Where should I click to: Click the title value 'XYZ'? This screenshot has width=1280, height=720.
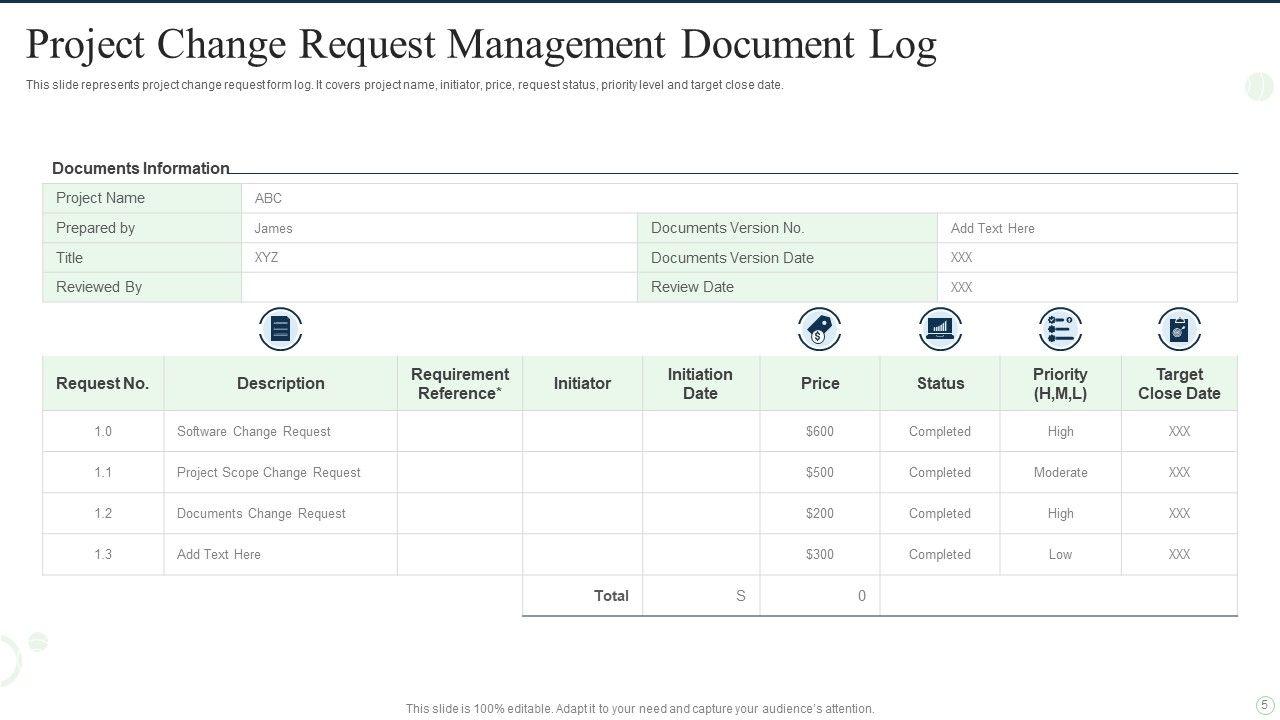[x=266, y=257]
